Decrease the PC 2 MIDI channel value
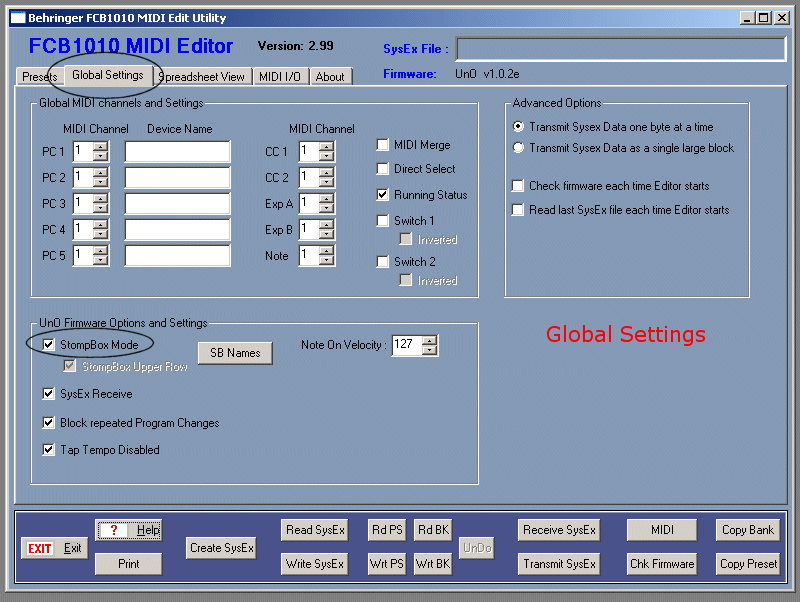 101,183
